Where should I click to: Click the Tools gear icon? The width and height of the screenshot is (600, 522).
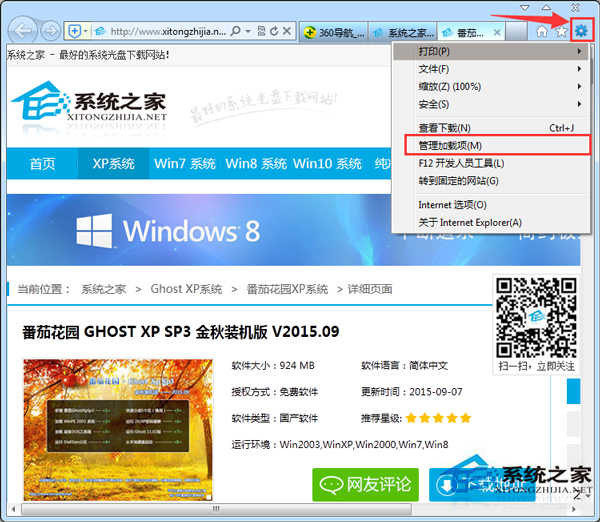[x=581, y=30]
